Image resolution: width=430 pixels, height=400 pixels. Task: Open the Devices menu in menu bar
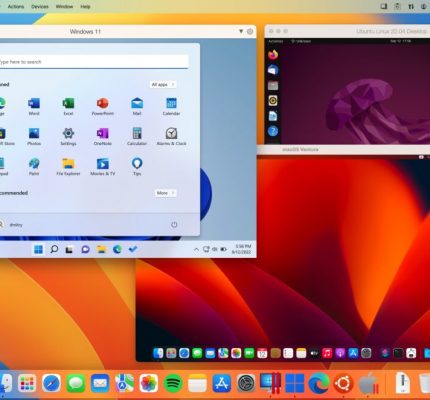coord(40,6)
